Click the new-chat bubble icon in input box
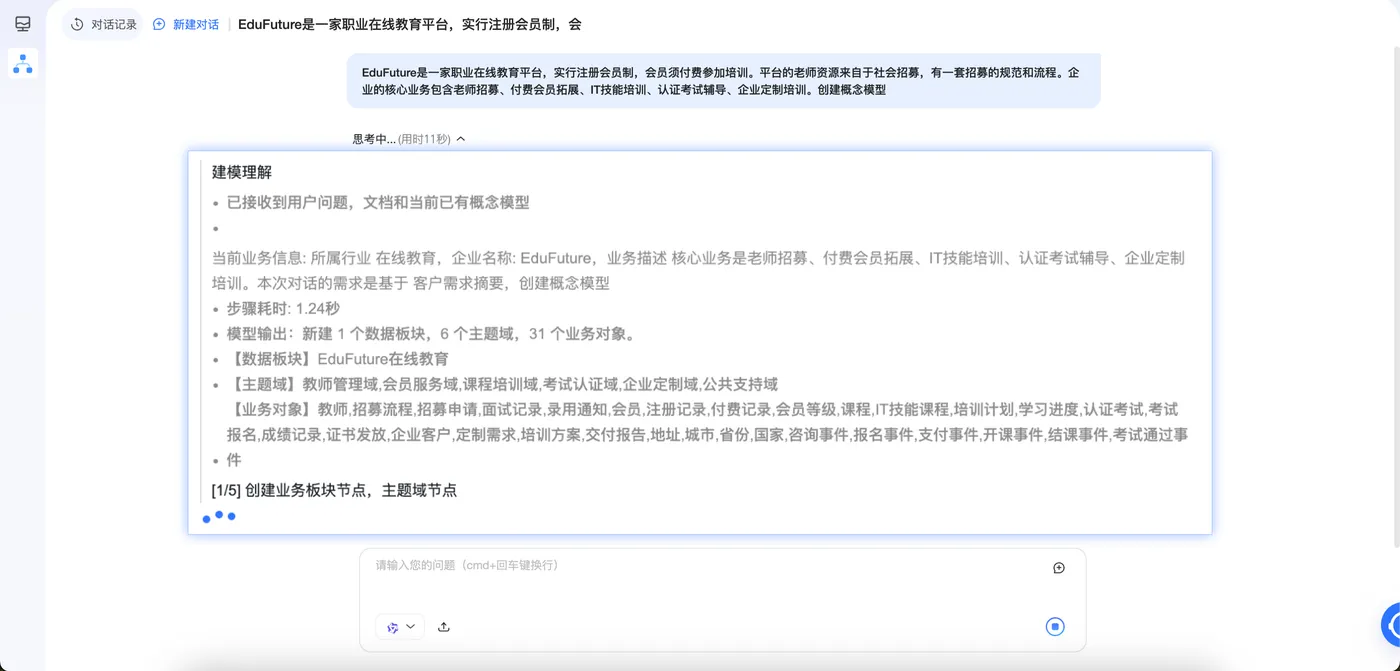 [1059, 568]
